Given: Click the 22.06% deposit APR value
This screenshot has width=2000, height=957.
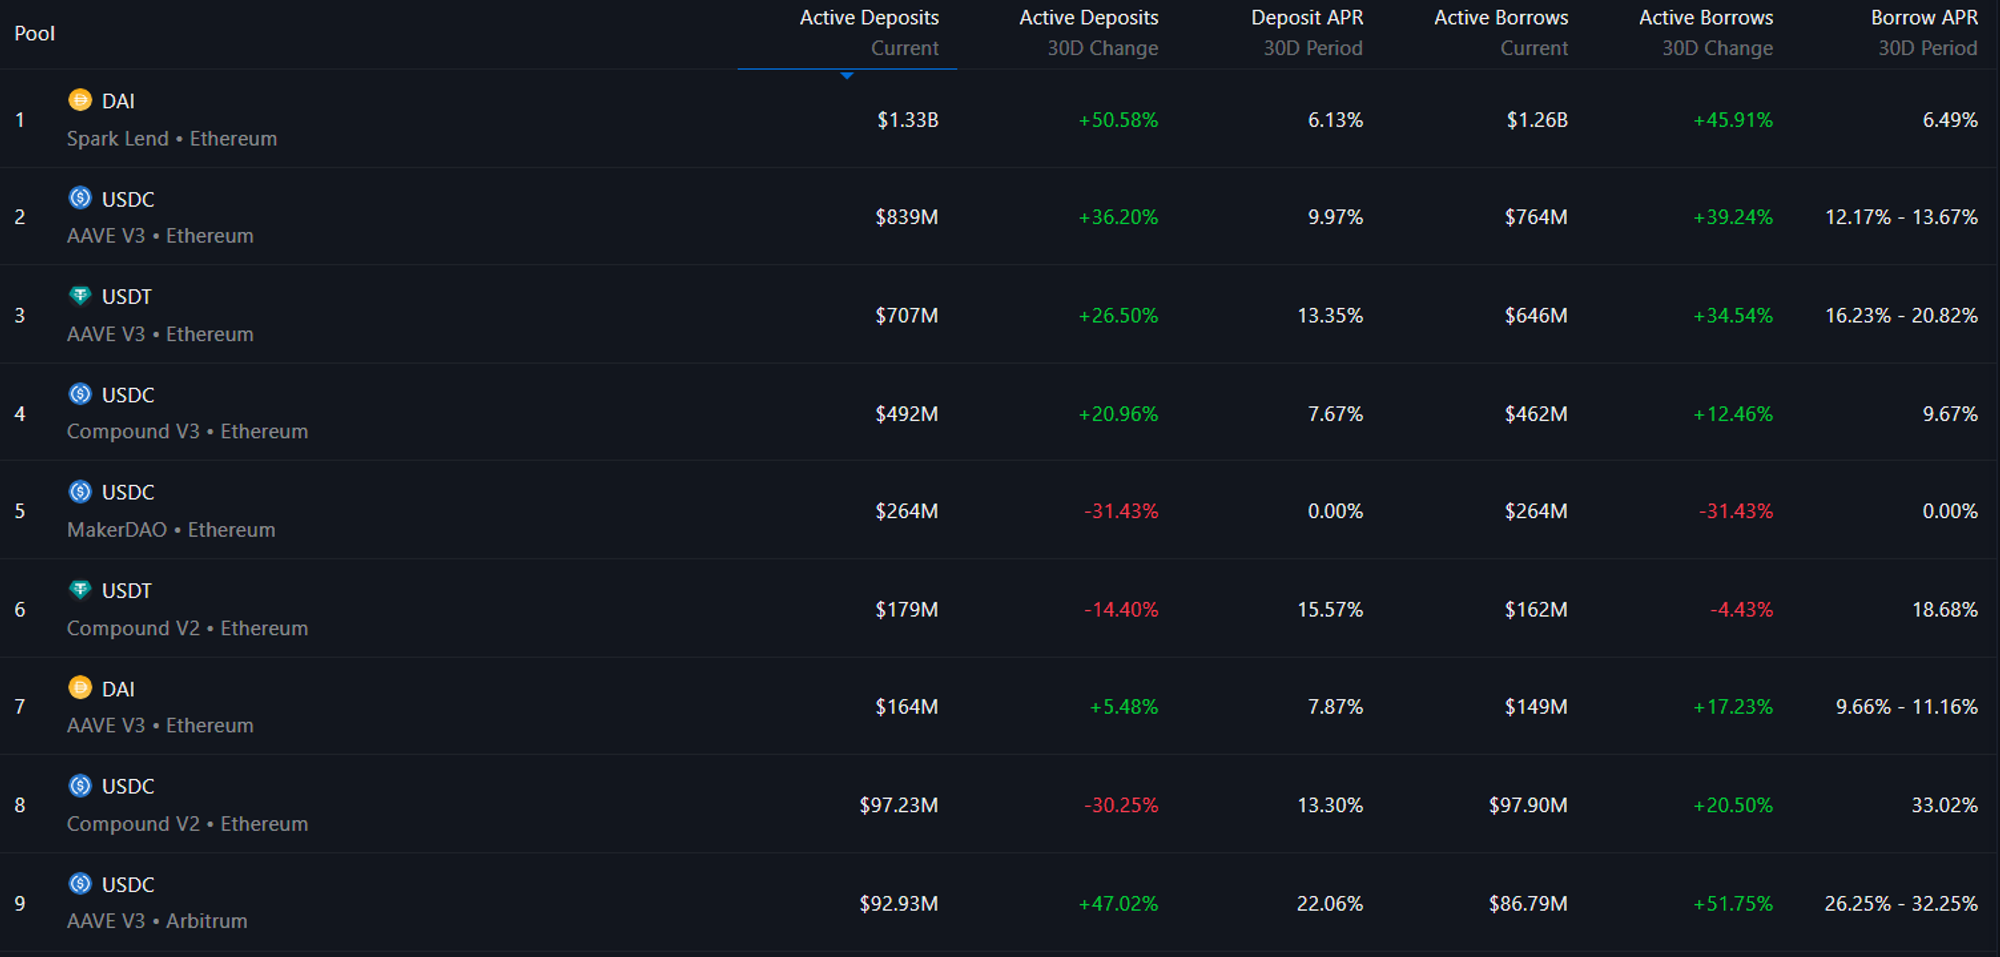Looking at the screenshot, I should pos(1330,904).
